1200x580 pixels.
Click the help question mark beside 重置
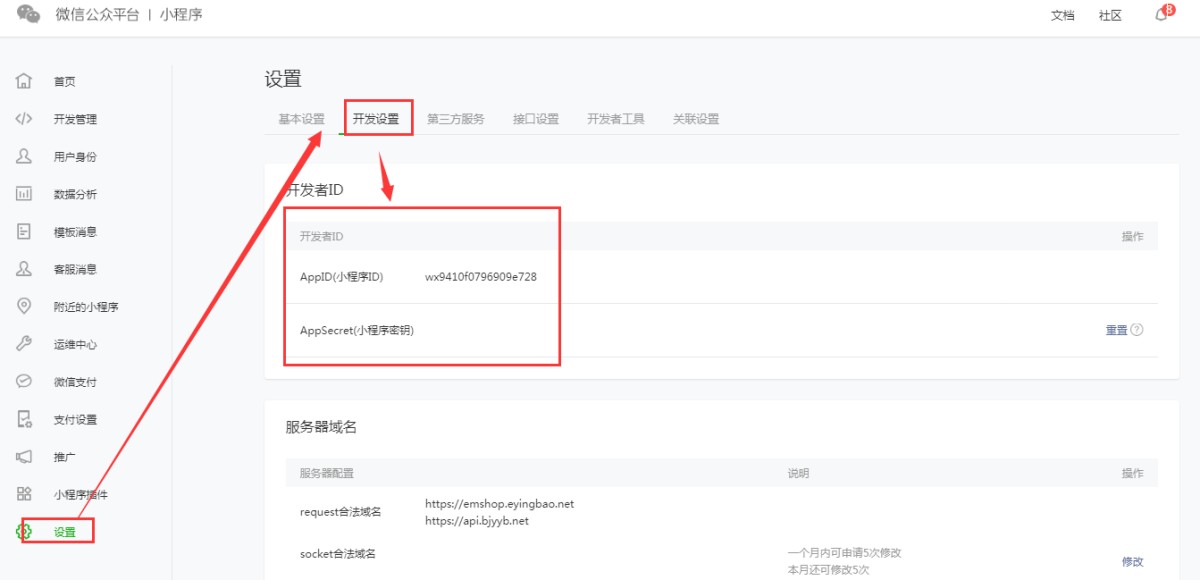[1137, 330]
